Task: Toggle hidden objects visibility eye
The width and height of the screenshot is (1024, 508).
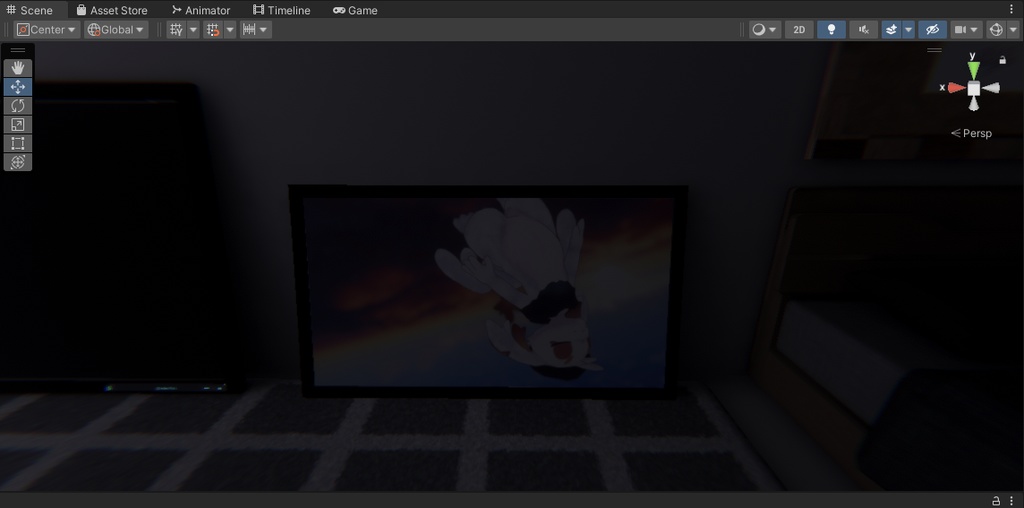Action: coord(932,29)
